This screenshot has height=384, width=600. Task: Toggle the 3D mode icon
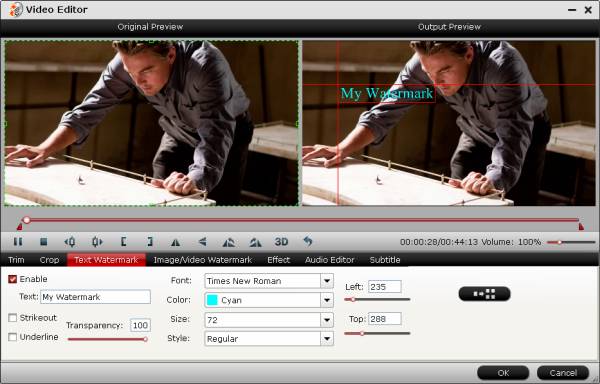281,242
